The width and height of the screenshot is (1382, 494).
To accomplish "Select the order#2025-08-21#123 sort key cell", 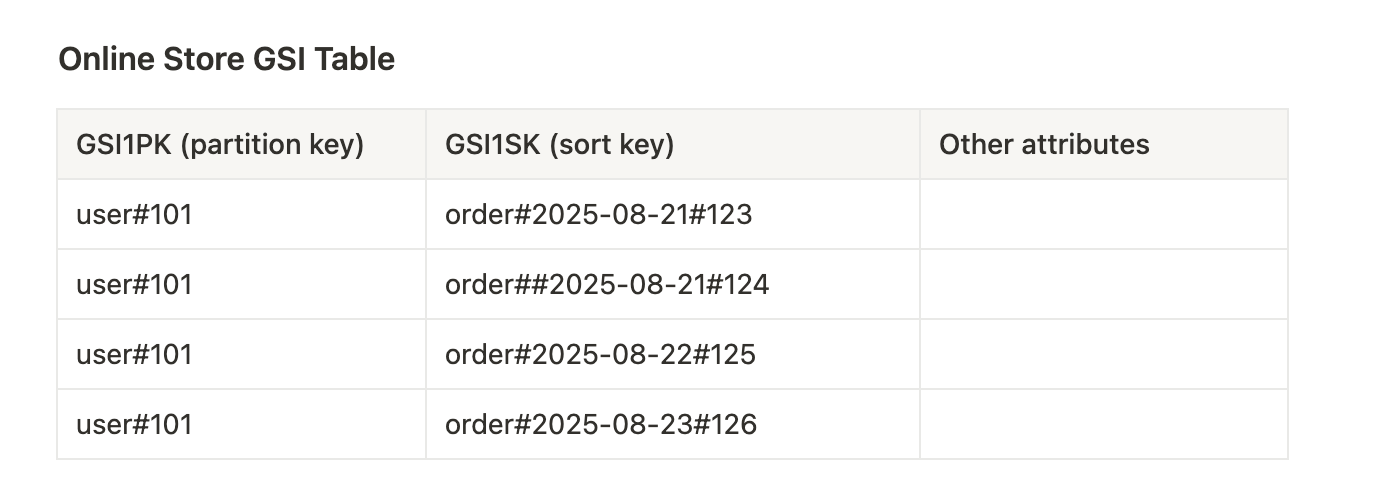I will [673, 215].
